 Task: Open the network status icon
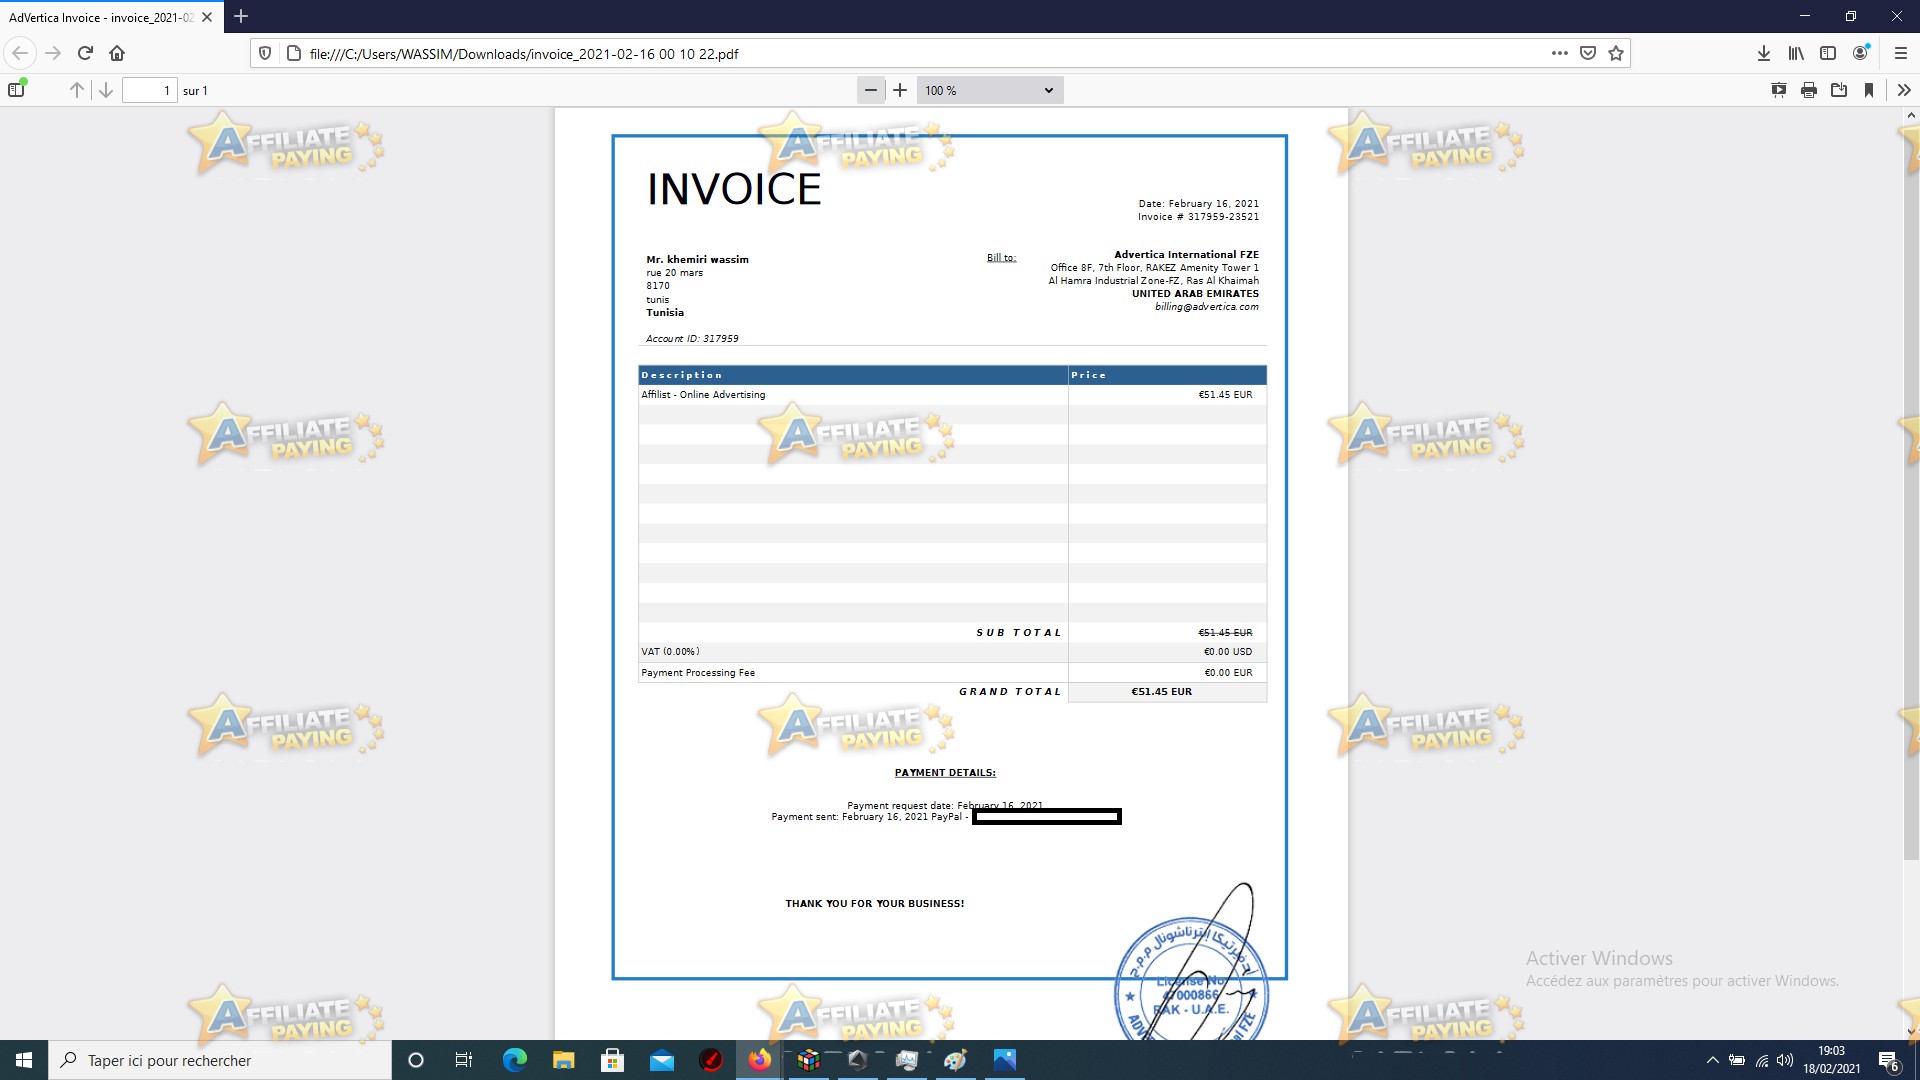point(1762,1060)
